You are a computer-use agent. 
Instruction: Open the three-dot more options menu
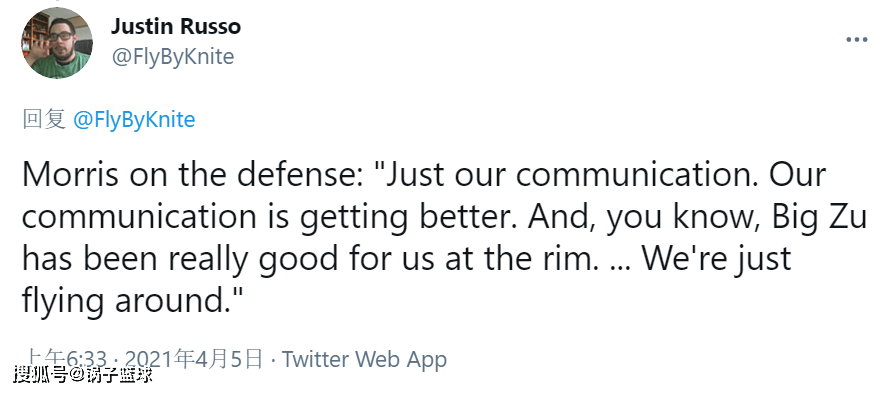pos(857,40)
